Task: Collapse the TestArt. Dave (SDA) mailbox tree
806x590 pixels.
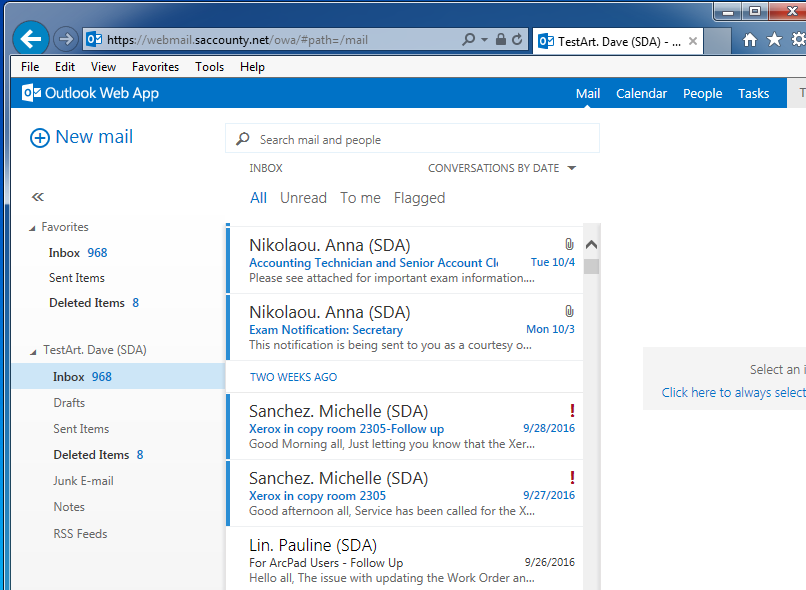Action: [x=33, y=352]
